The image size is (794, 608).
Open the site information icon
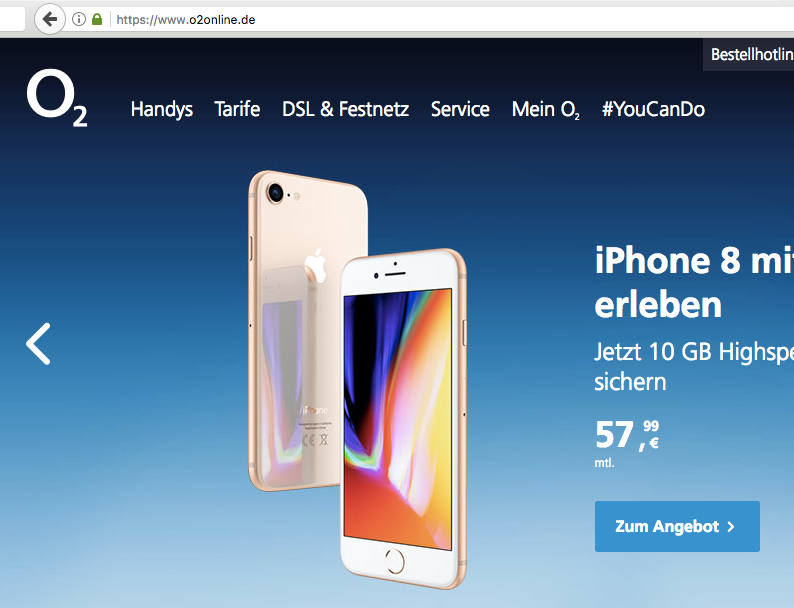point(79,19)
